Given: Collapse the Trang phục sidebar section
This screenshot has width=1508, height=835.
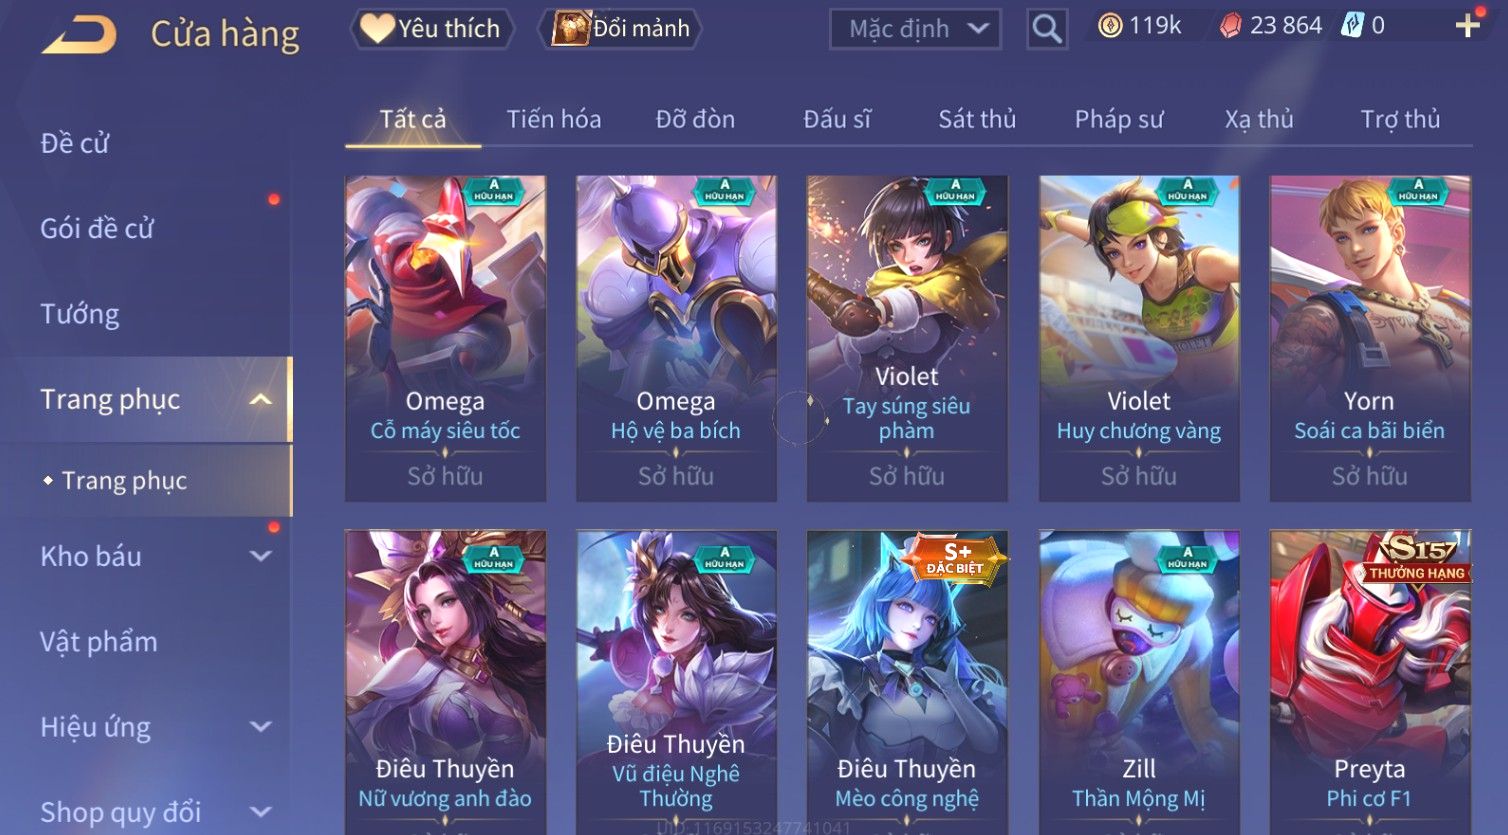Looking at the screenshot, I should tap(260, 400).
